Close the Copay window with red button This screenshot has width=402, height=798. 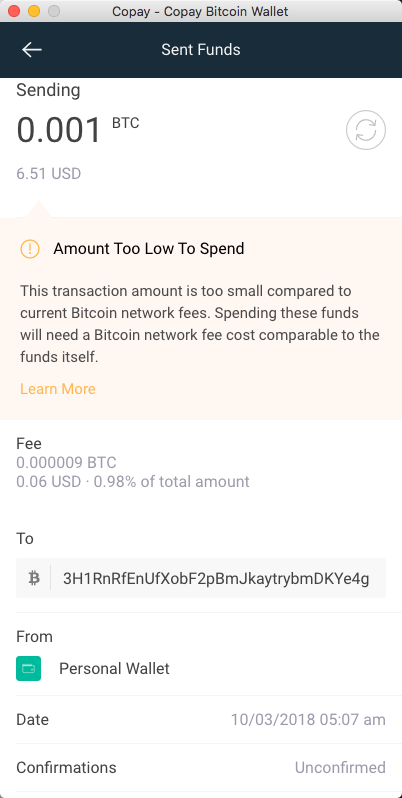pos(14,11)
